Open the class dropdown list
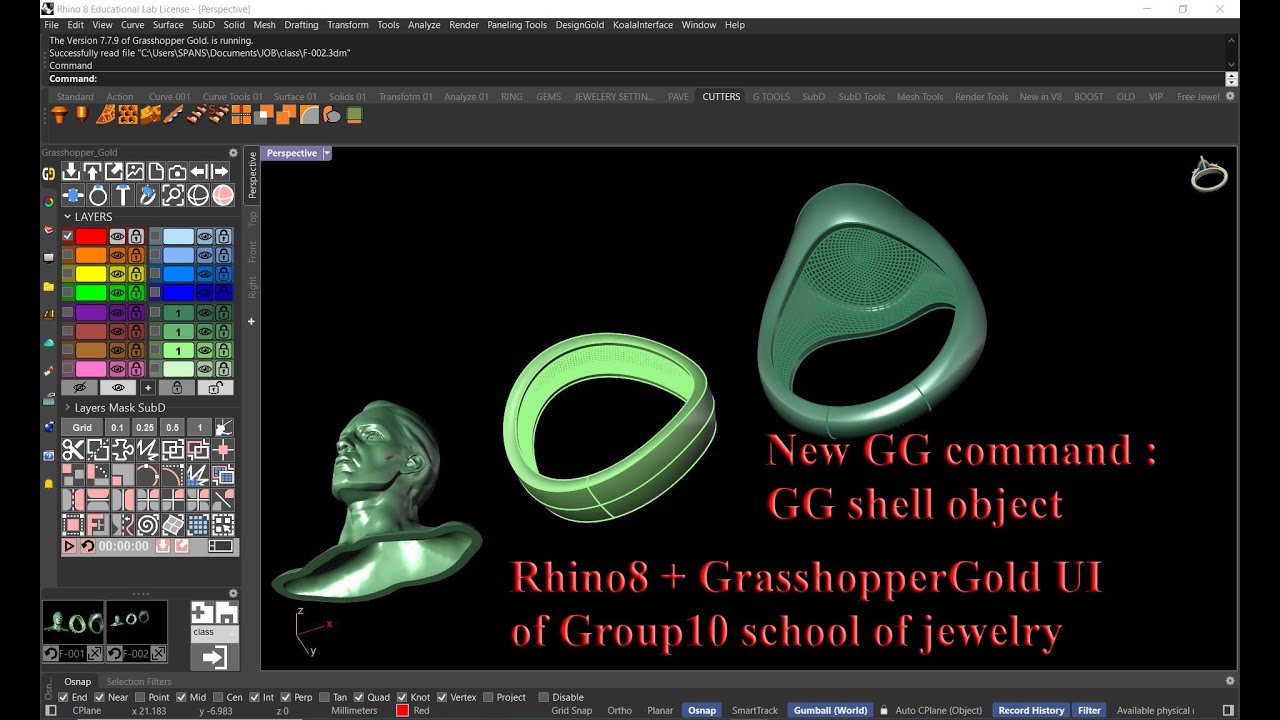1280x720 pixels. pyautogui.click(x=214, y=632)
